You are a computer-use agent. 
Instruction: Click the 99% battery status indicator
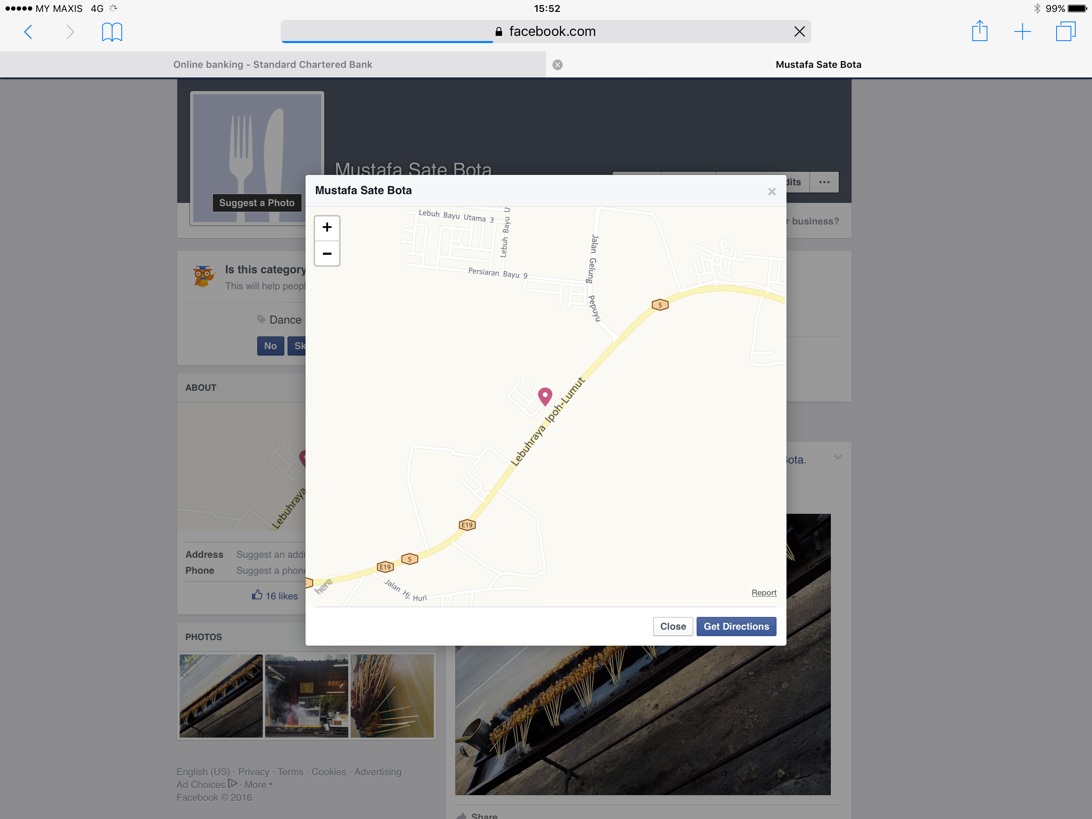[x=1065, y=8]
